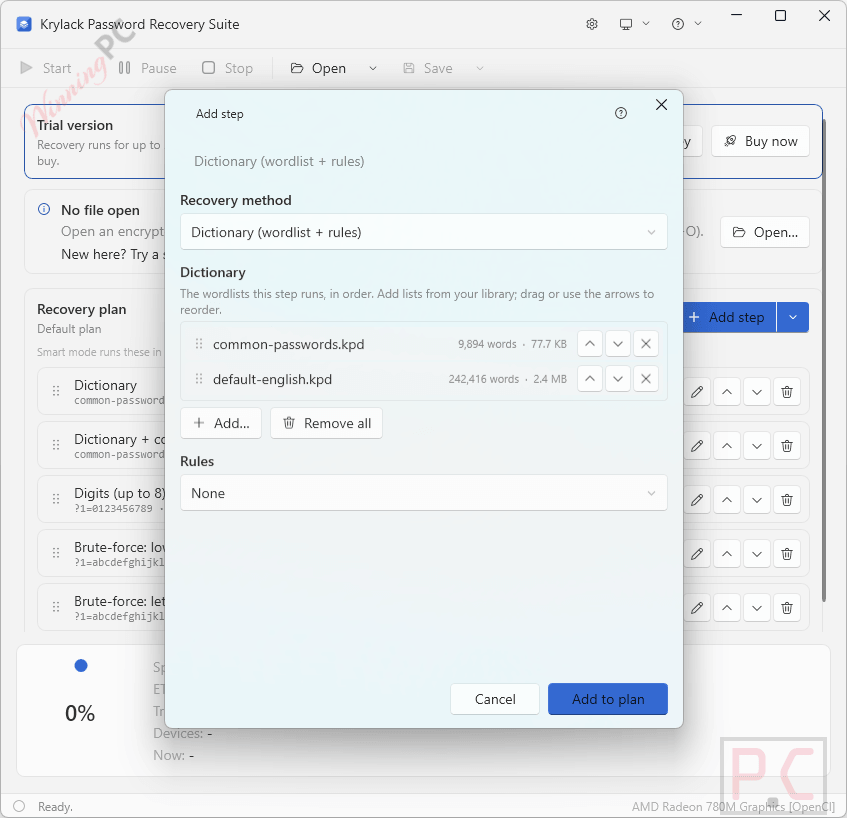Viewport: 847px width, 818px height.
Task: Open the Rules dropdown set to None
Action: pos(424,493)
